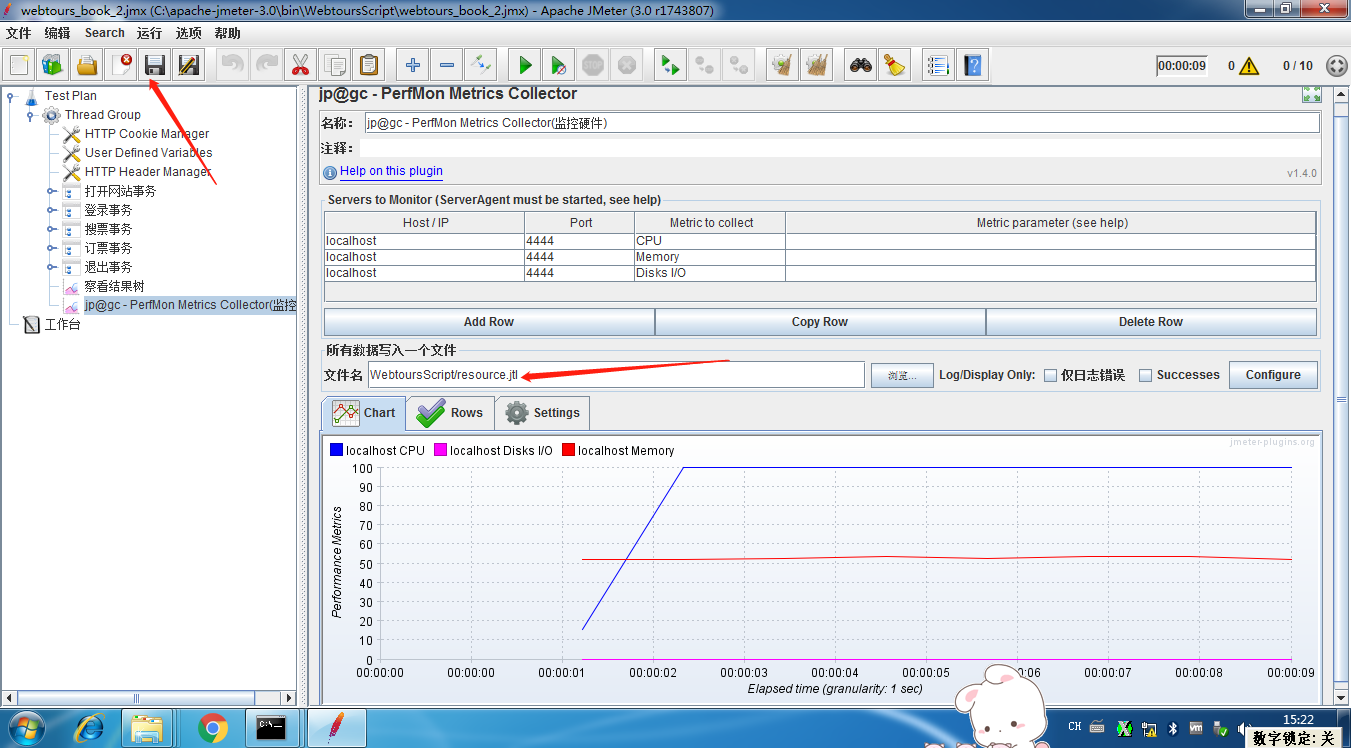Click the Remote Shutdown All icon
This screenshot has height=748, width=1351.
(738, 66)
